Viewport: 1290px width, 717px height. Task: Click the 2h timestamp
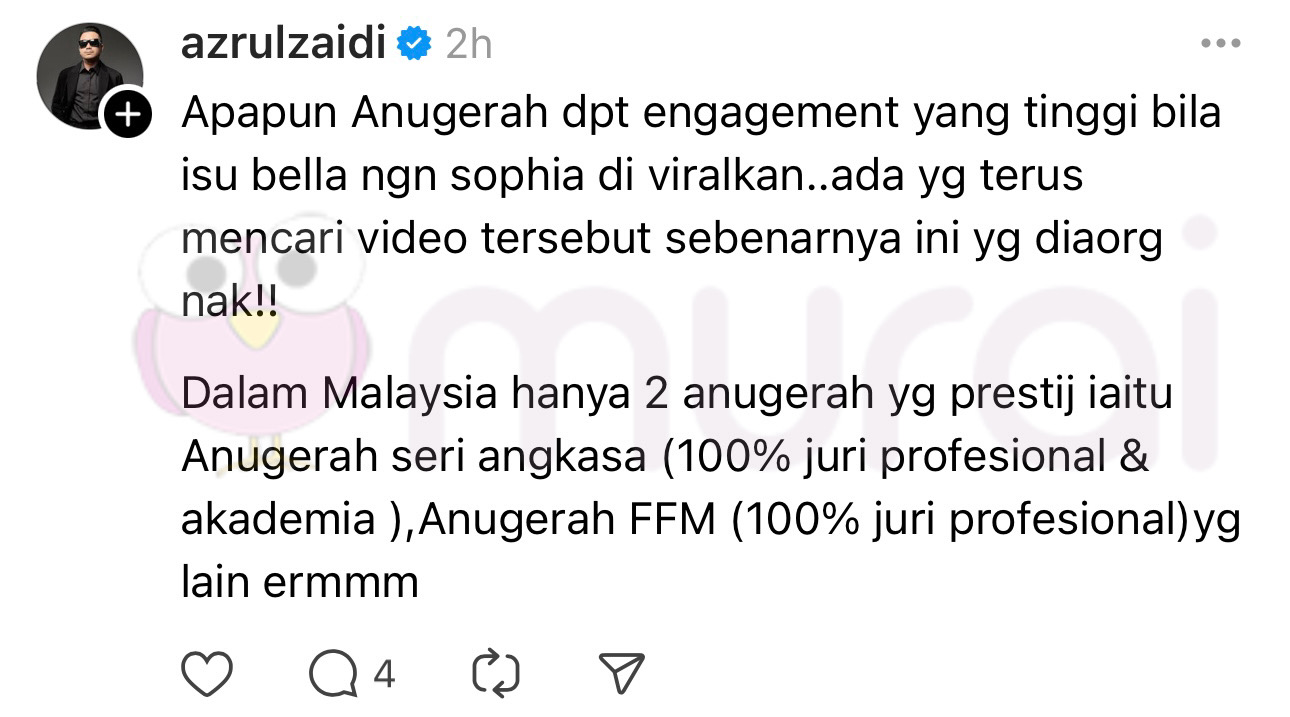(468, 45)
